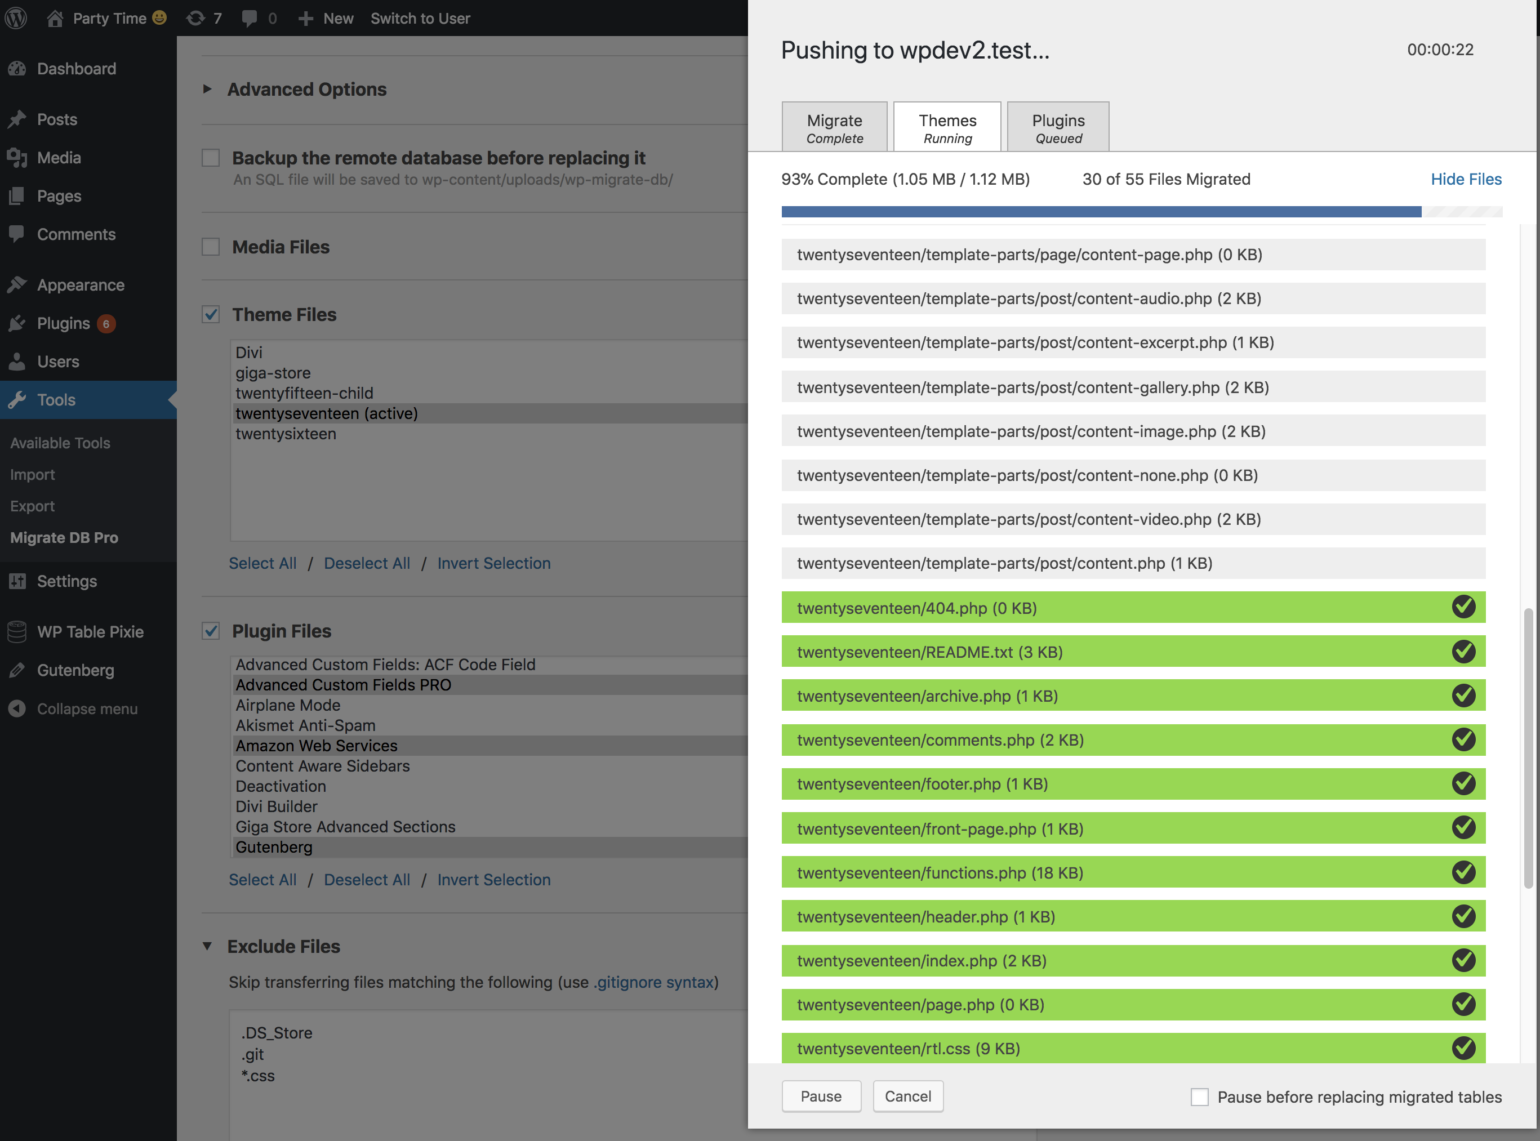Open Migrate DB Pro submenu item

pos(64,538)
